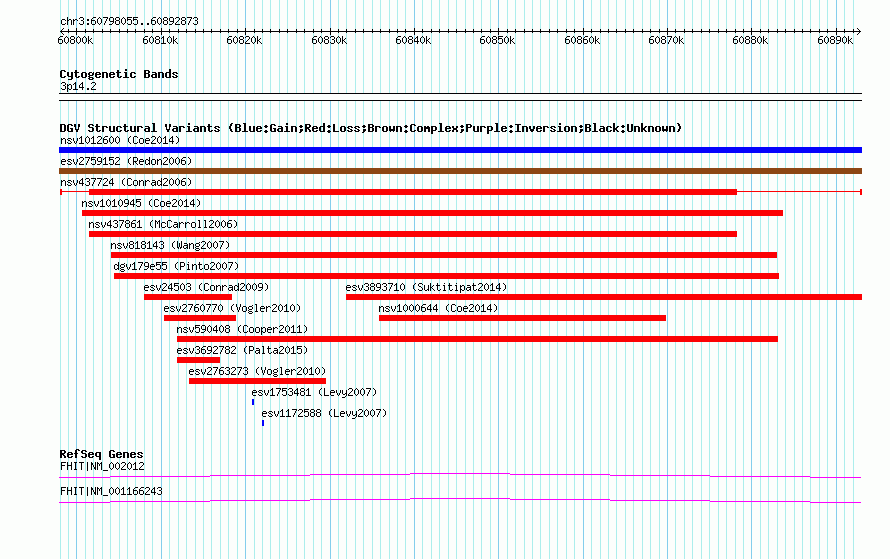The image size is (890, 559).
Task: Select the brown esv2759152 complex variant bar
Action: click(x=460, y=171)
